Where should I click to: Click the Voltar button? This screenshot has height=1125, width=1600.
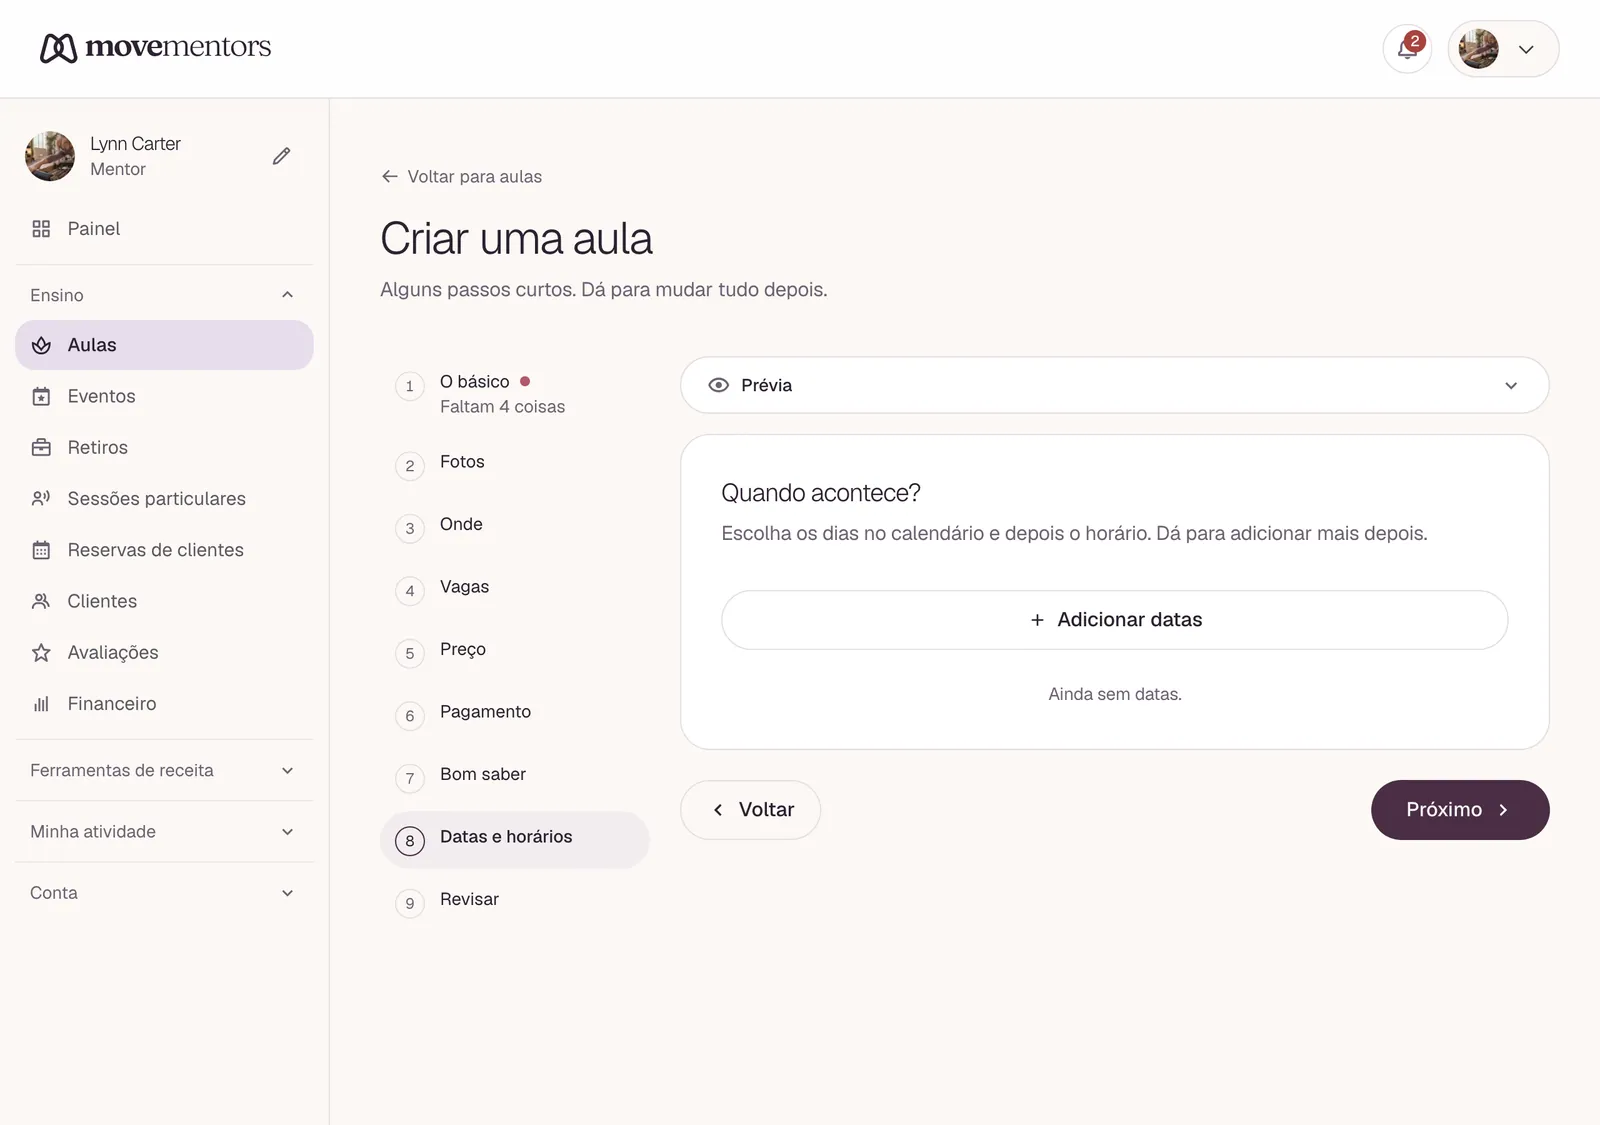pos(750,810)
